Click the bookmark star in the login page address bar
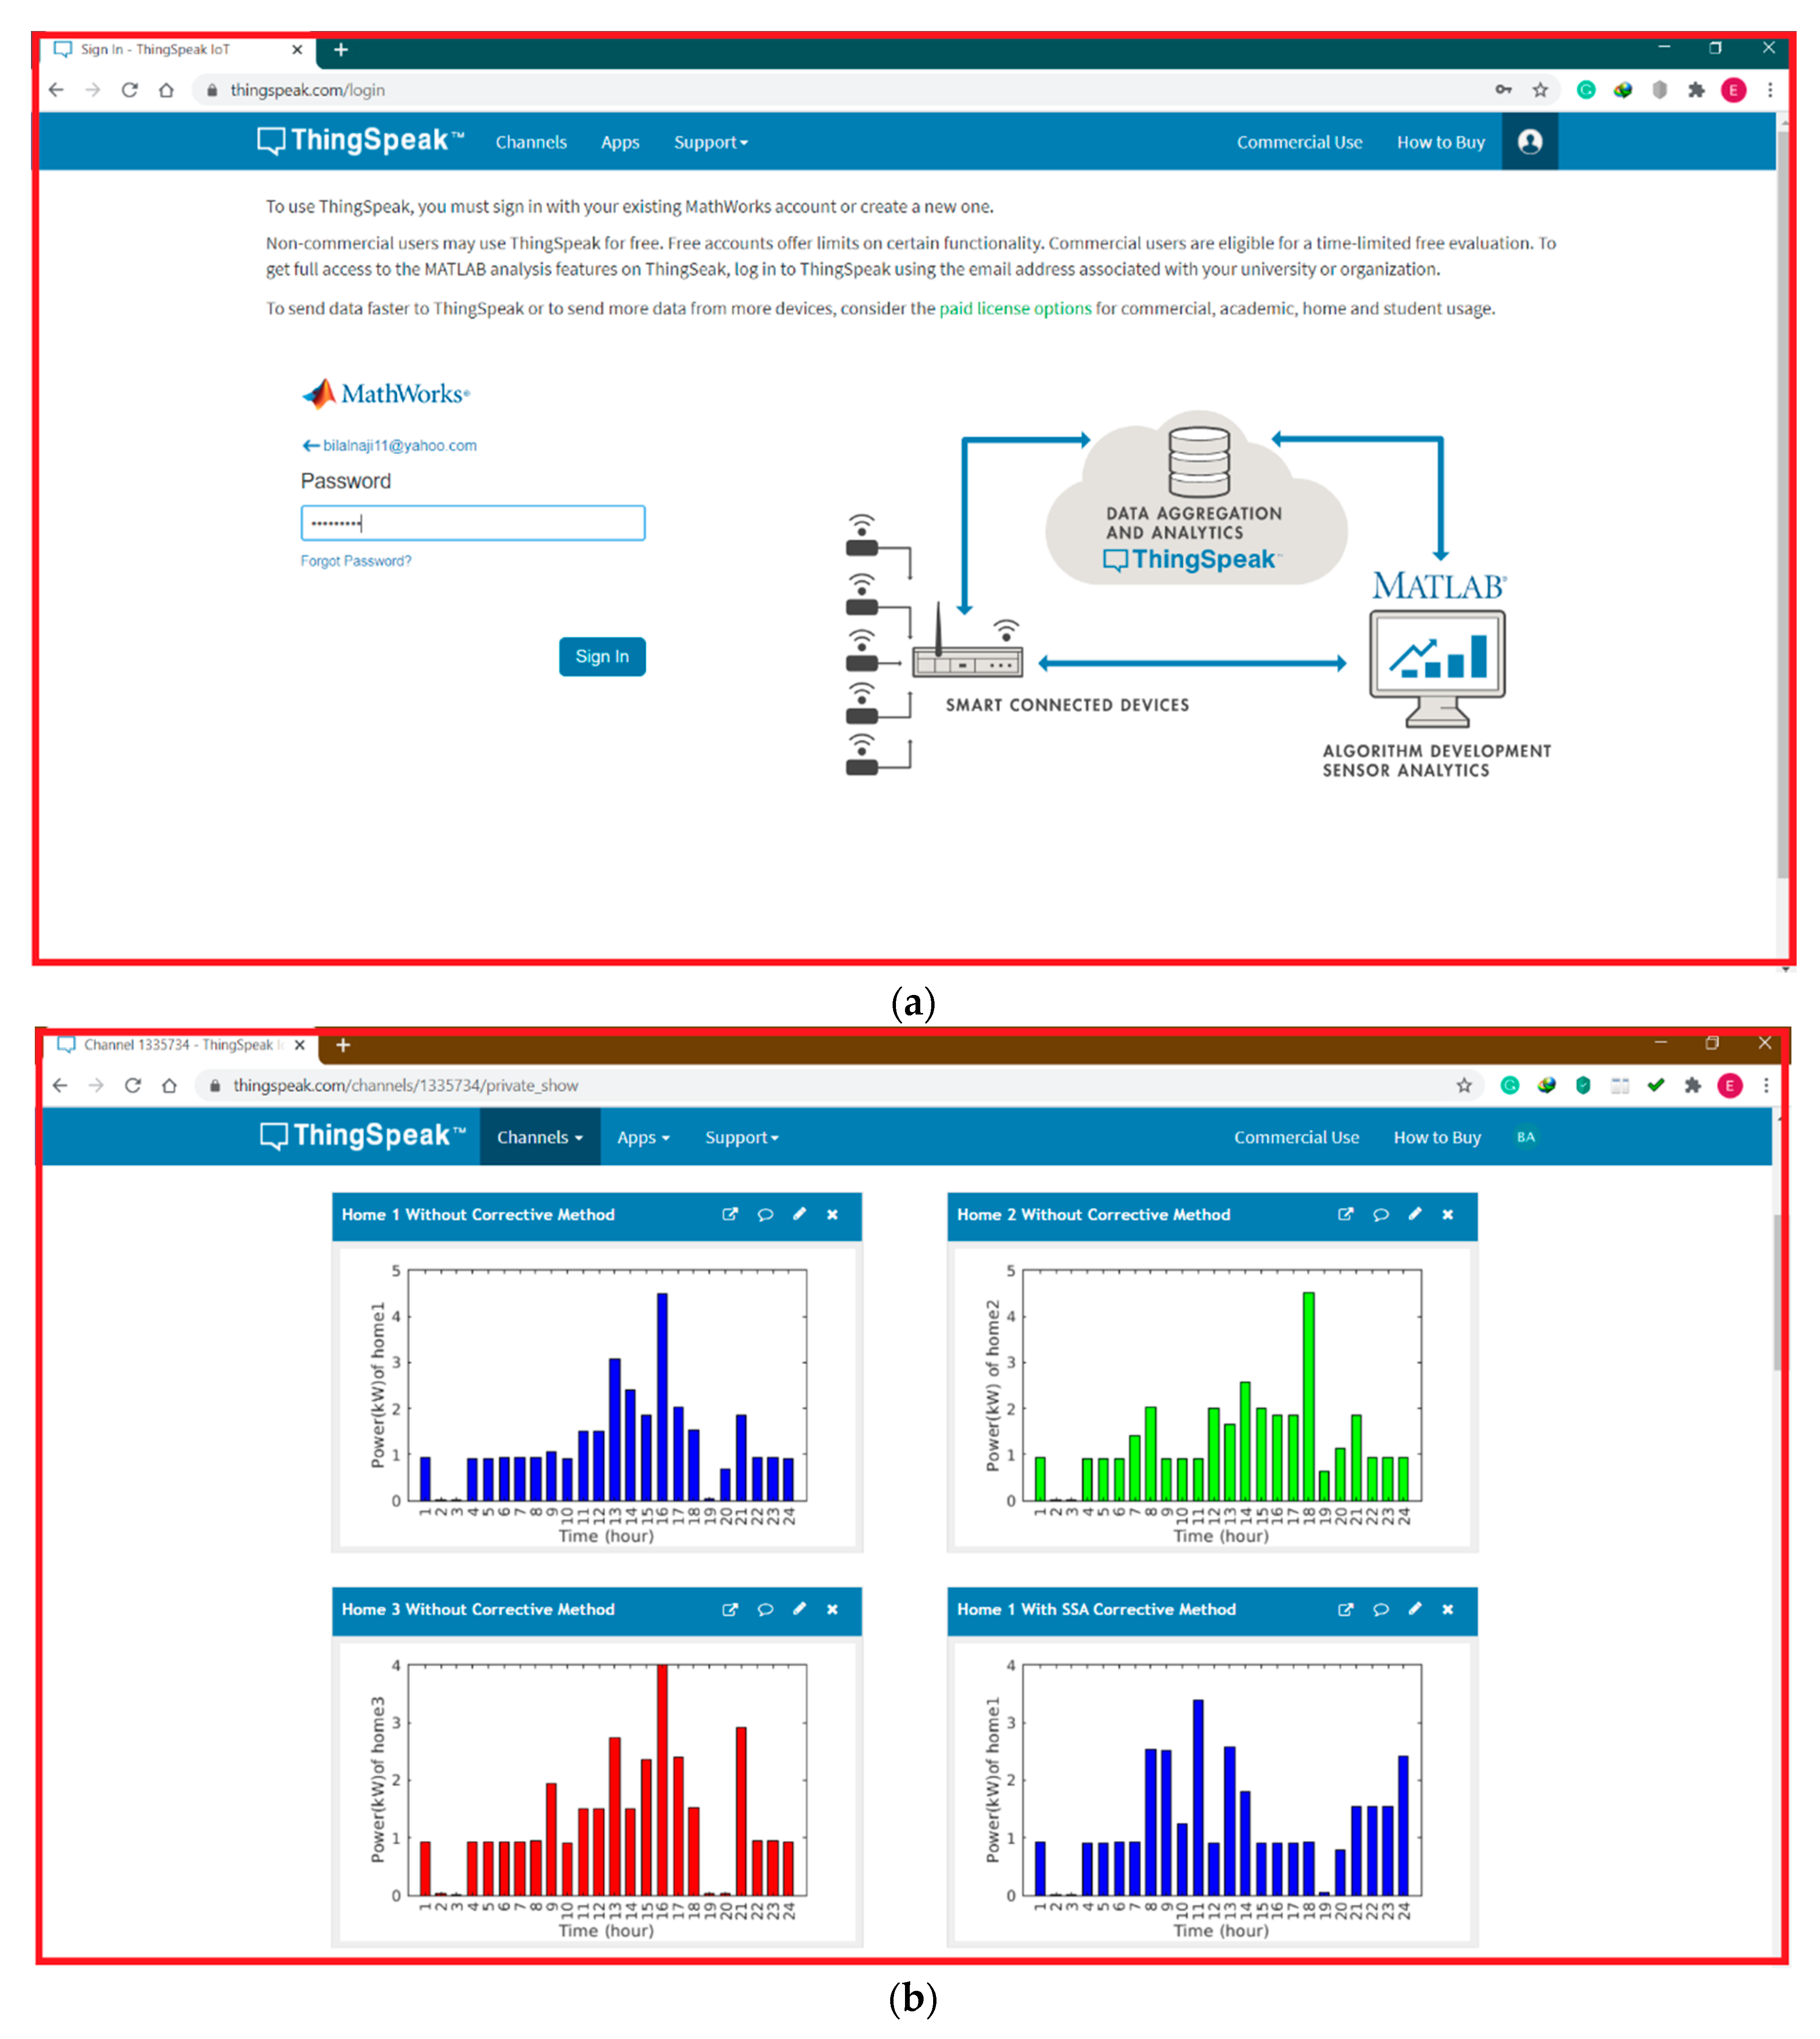1820x2039 pixels. click(x=1540, y=90)
